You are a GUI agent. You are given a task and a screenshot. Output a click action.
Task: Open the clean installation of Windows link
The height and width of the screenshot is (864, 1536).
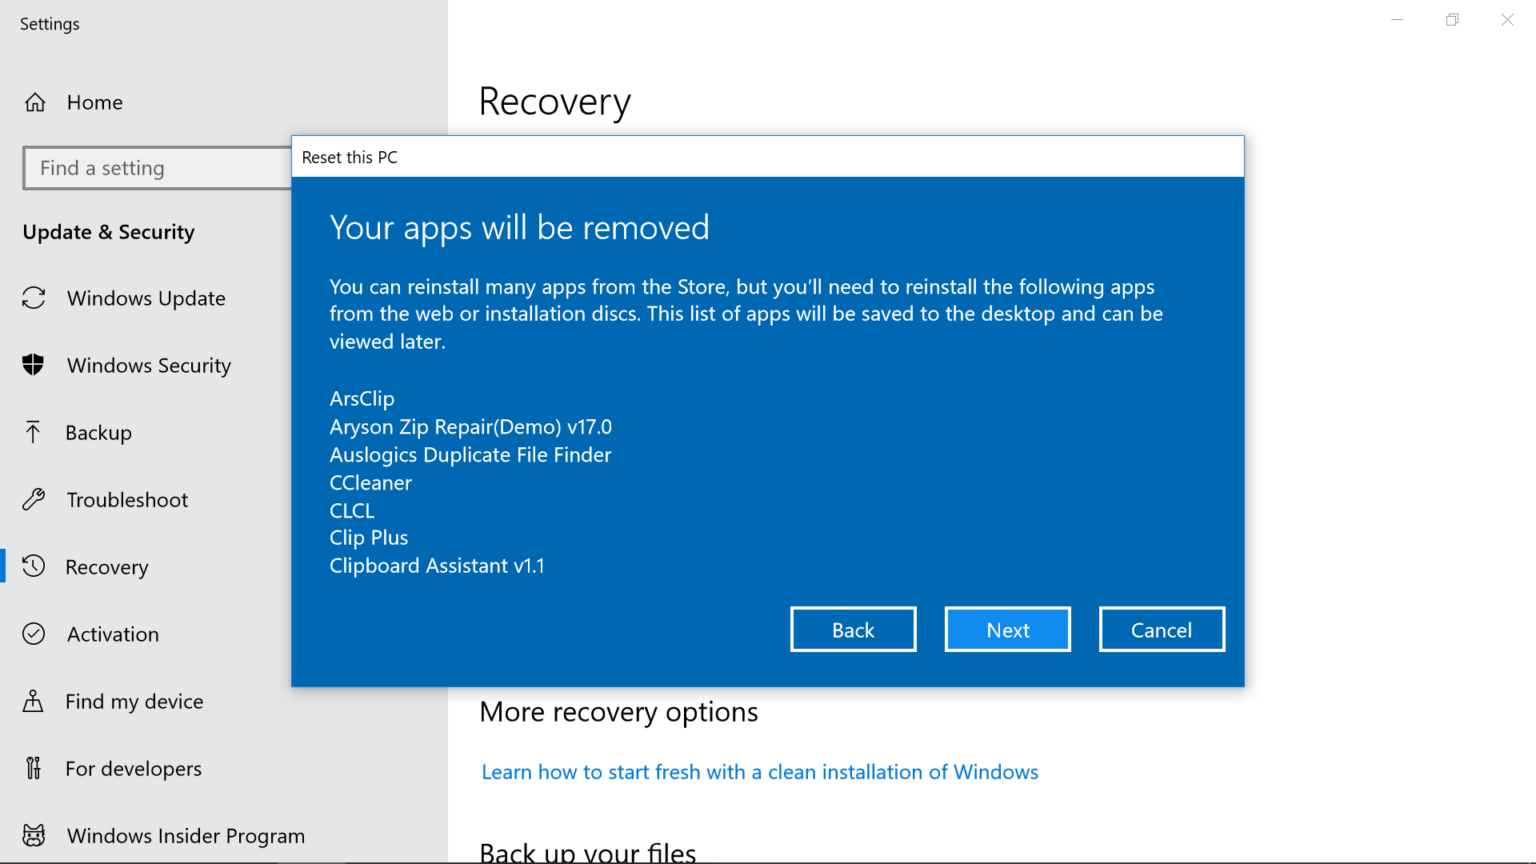click(x=759, y=771)
